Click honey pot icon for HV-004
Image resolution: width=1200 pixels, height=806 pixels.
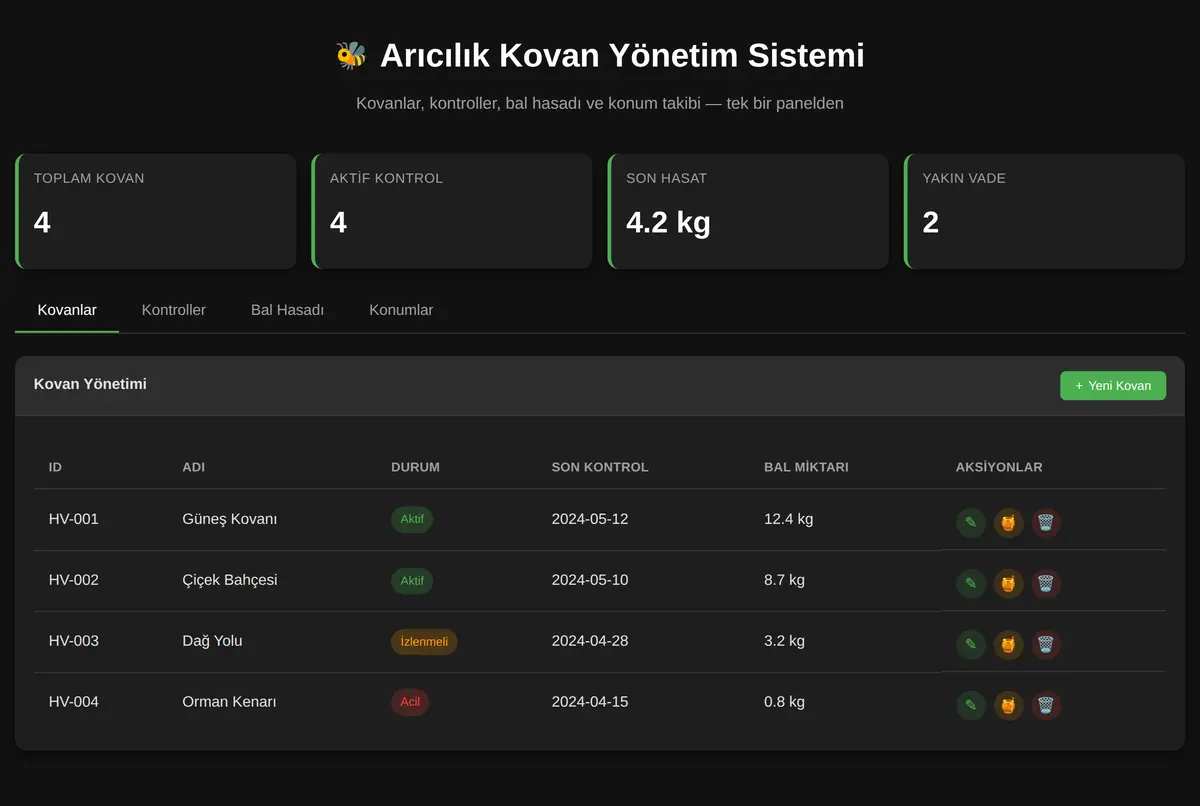tap(1008, 705)
